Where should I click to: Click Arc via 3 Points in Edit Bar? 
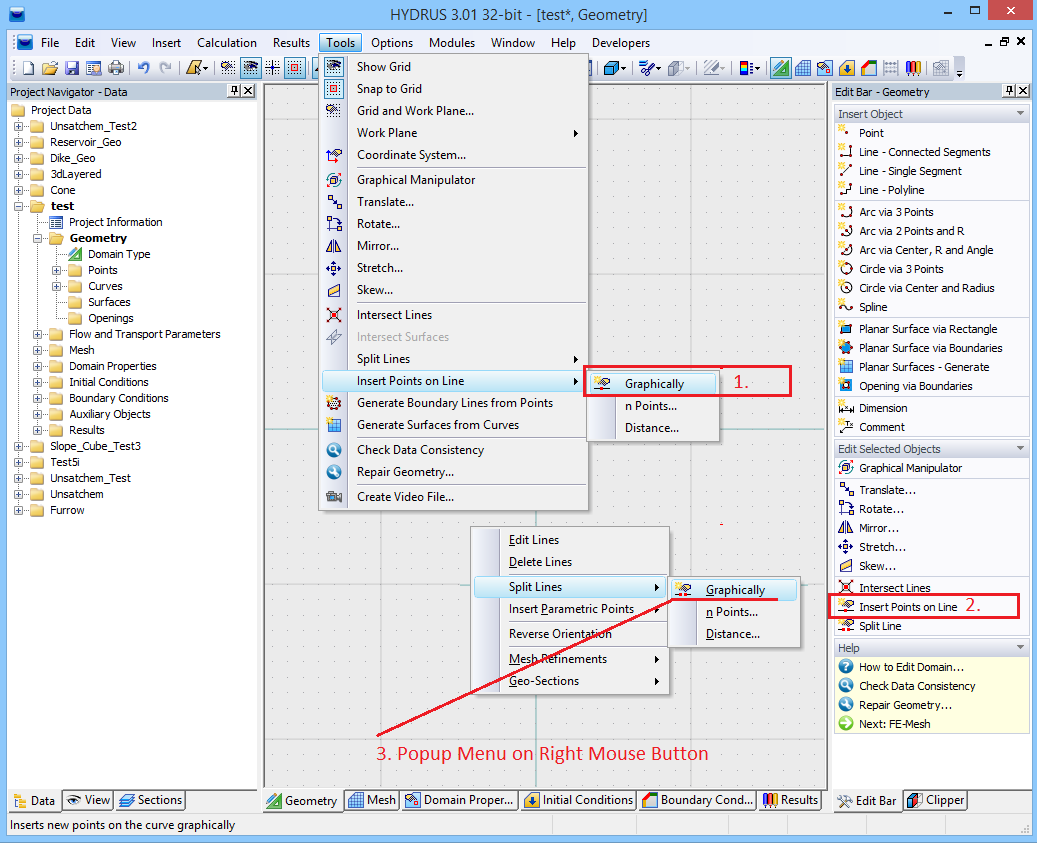pyautogui.click(x=896, y=212)
